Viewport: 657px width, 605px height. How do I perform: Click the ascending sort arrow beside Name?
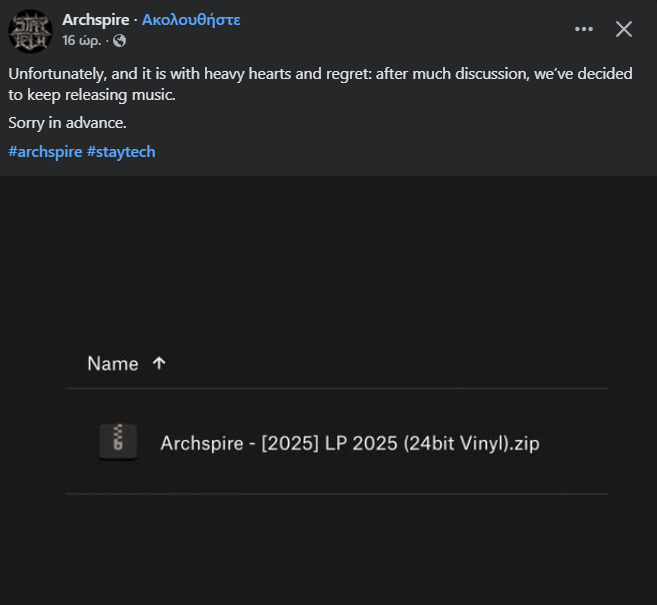pyautogui.click(x=159, y=363)
